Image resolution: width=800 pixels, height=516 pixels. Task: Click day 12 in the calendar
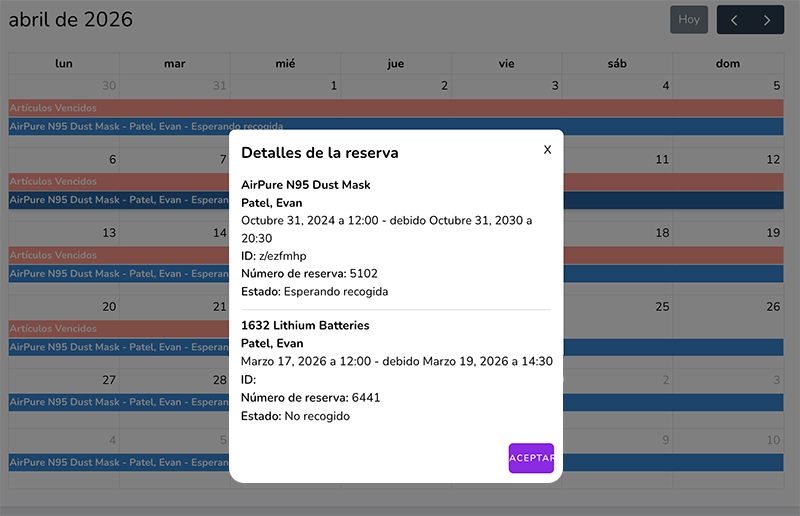pos(772,160)
